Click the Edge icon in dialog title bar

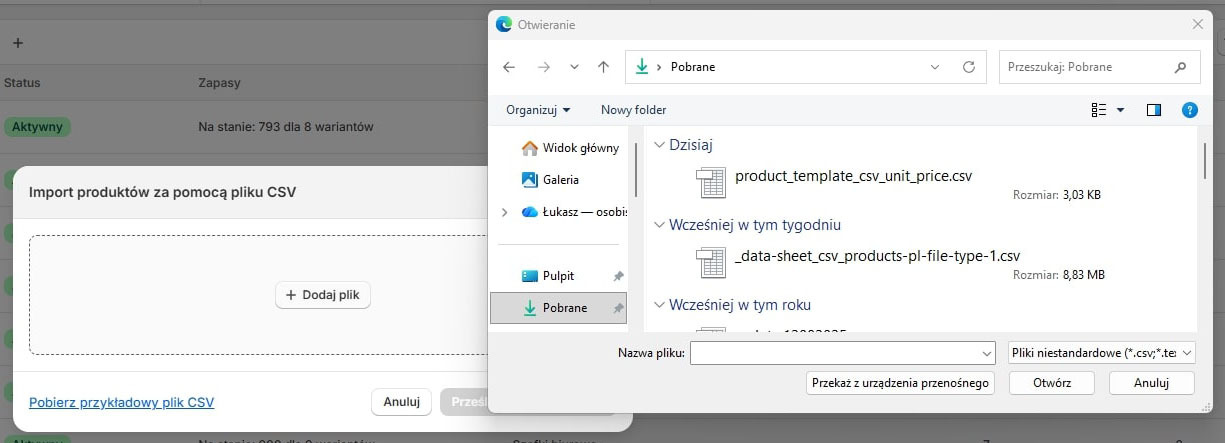tap(504, 24)
